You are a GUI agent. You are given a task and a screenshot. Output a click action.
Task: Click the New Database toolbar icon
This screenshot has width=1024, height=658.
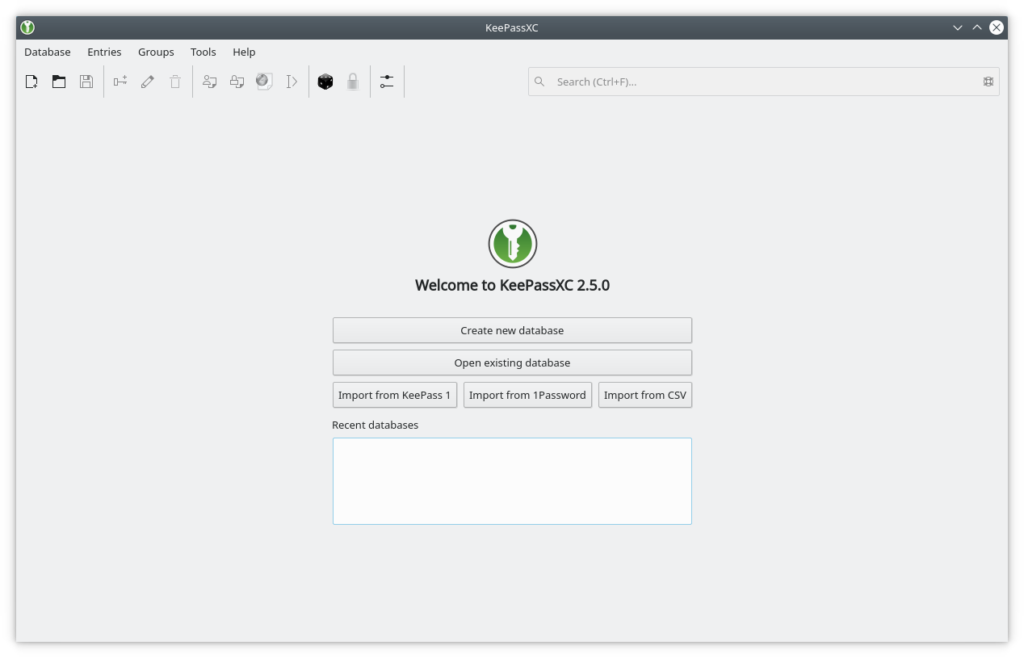pos(31,82)
